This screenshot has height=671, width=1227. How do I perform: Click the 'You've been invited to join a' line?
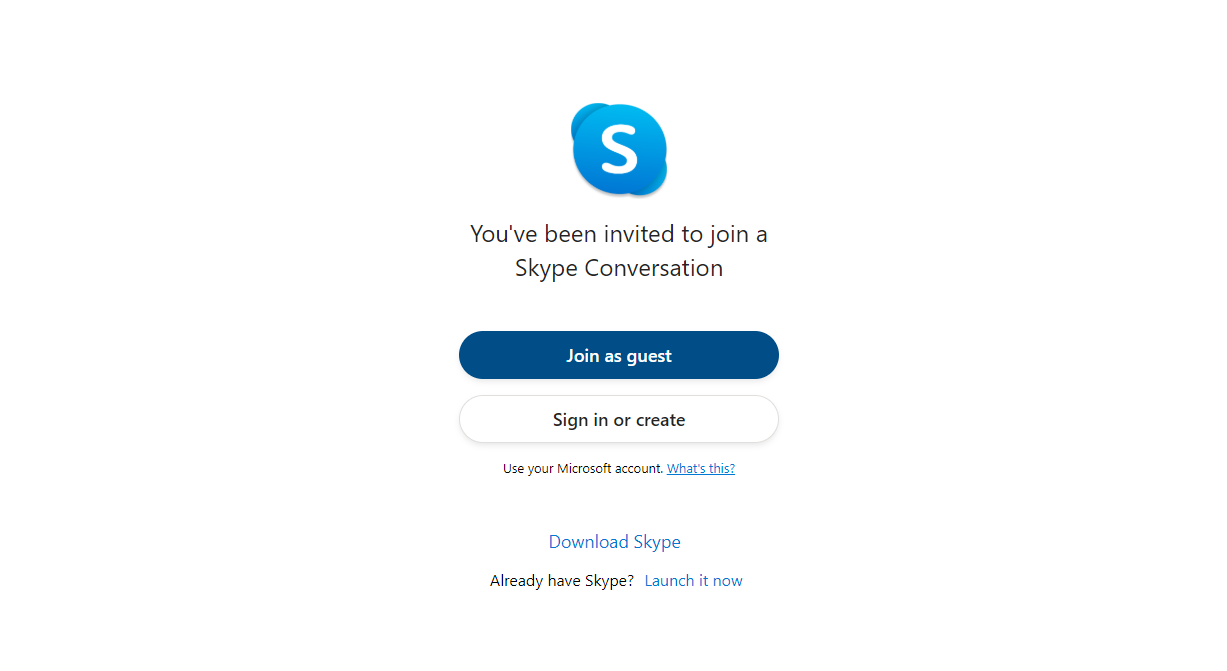coord(618,234)
